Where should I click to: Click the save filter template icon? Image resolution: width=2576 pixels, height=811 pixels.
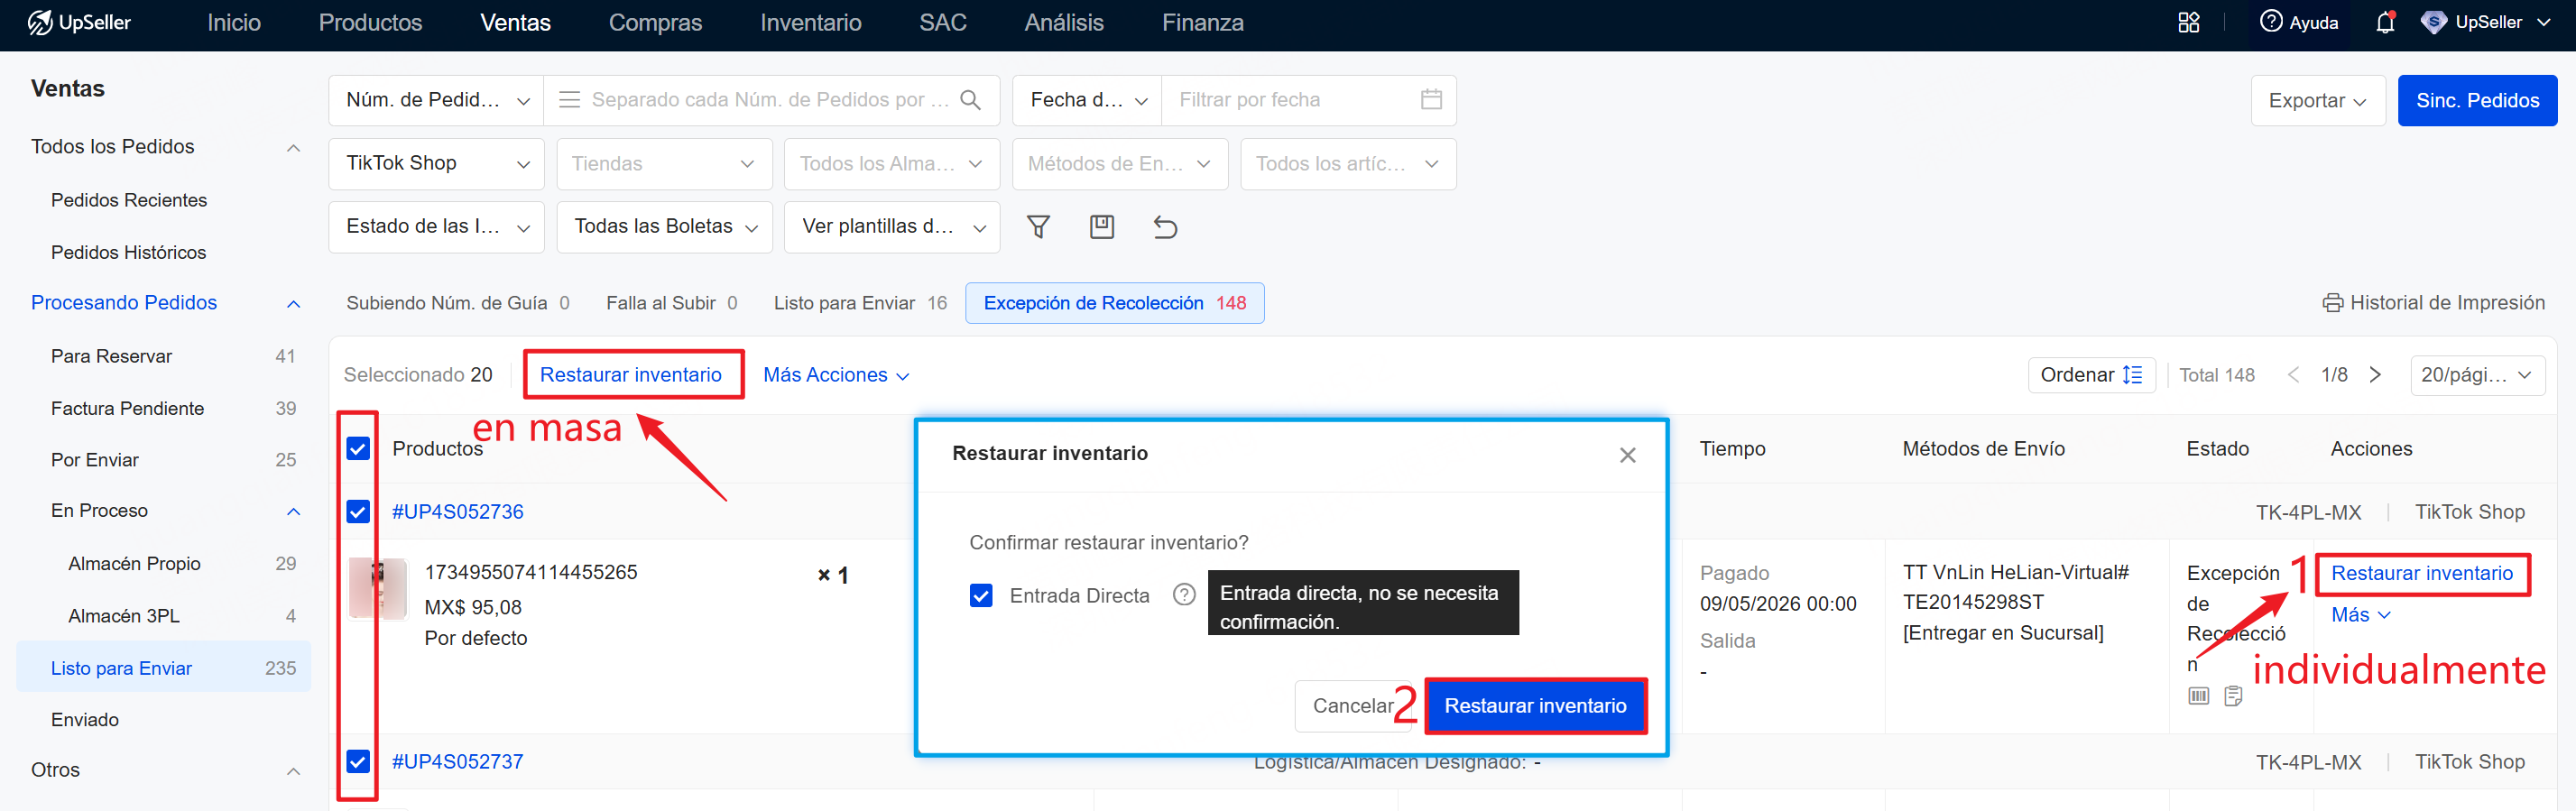(x=1101, y=227)
